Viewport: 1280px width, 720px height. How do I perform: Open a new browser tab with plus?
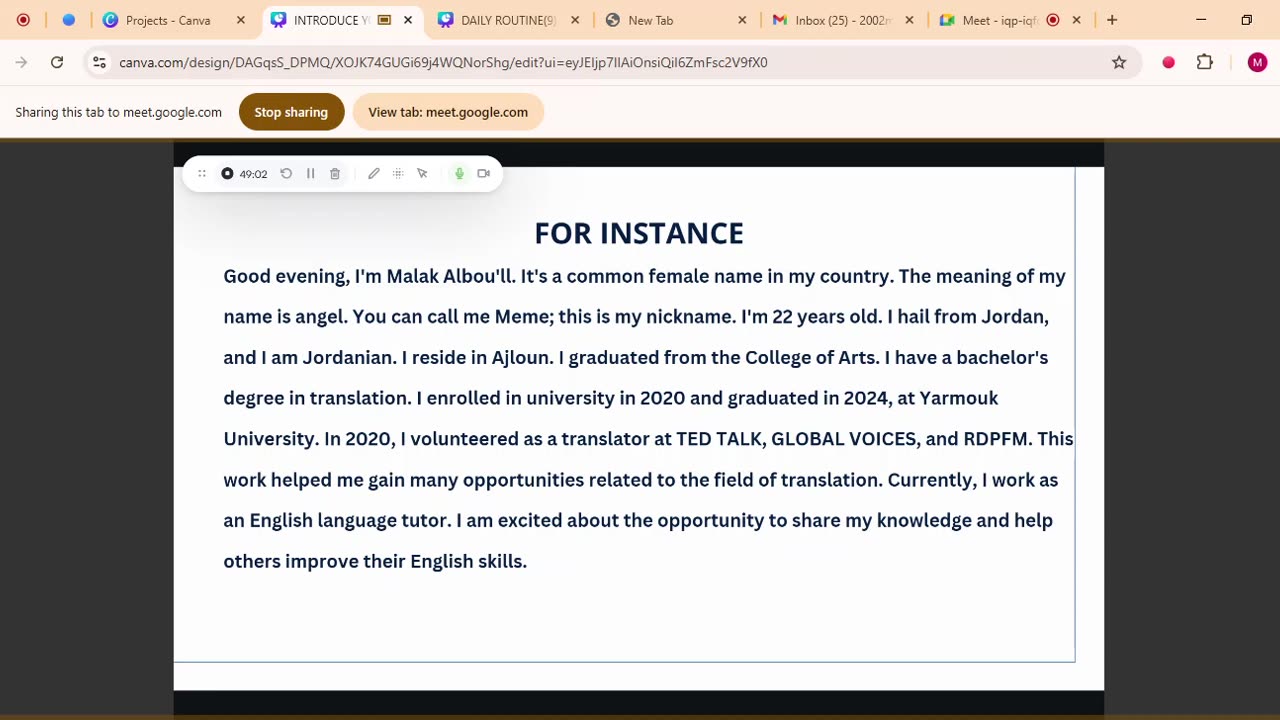[1112, 20]
